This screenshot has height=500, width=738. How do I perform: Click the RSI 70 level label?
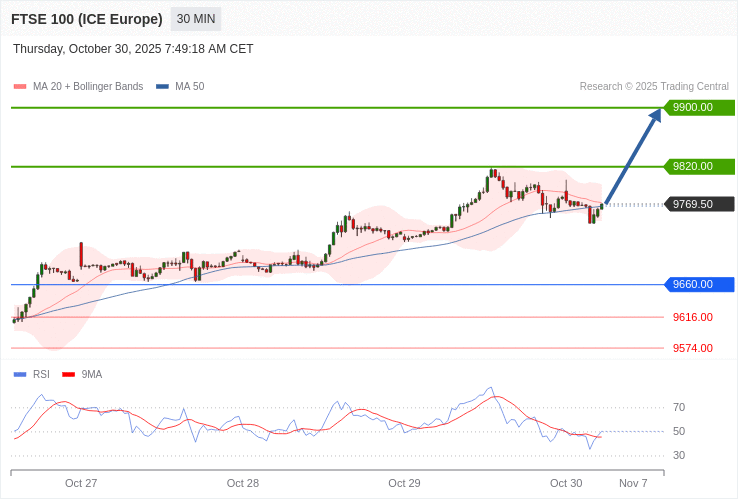coord(679,407)
